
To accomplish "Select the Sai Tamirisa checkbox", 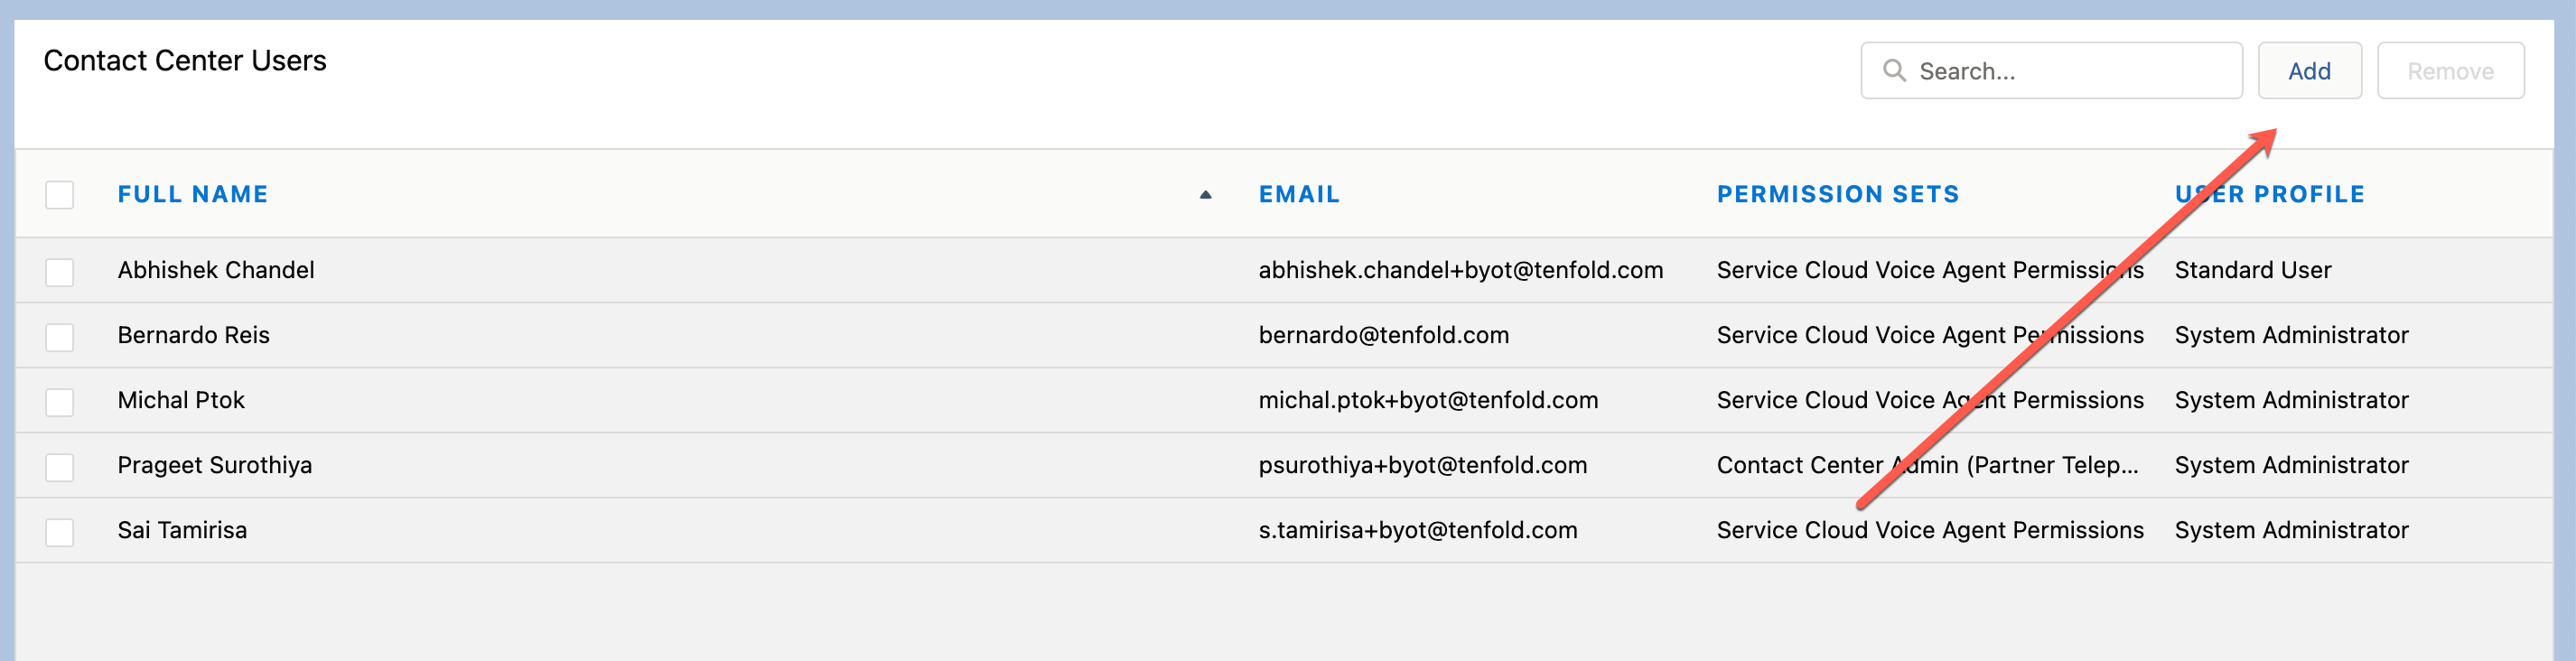I will pyautogui.click(x=60, y=531).
